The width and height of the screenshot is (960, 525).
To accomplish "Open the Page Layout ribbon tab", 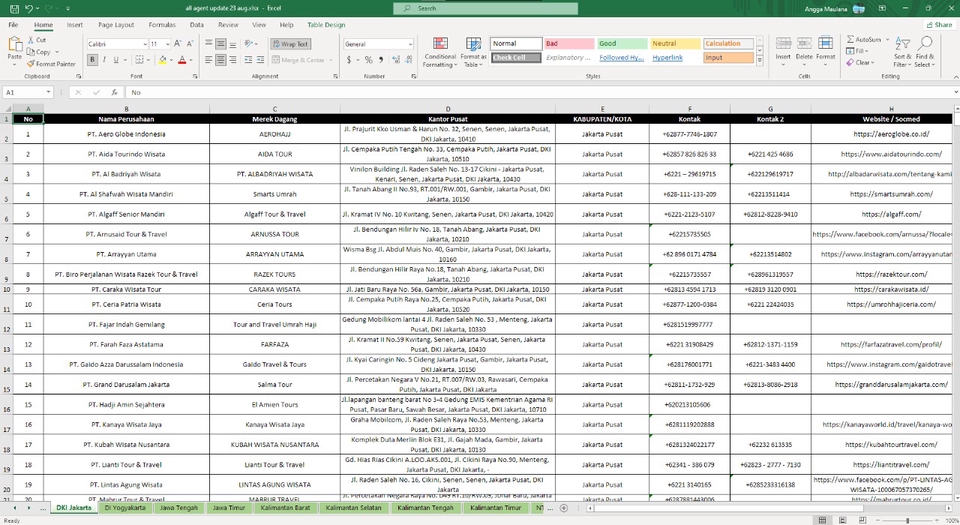I will click(x=116, y=25).
